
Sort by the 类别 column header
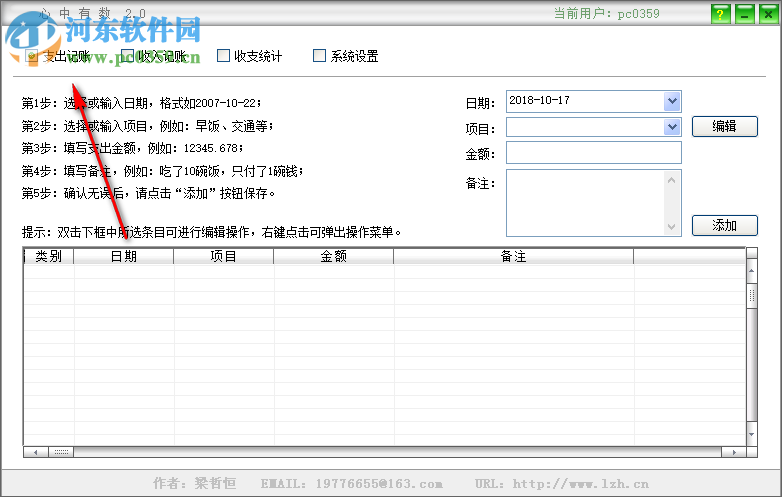pyautogui.click(x=49, y=256)
